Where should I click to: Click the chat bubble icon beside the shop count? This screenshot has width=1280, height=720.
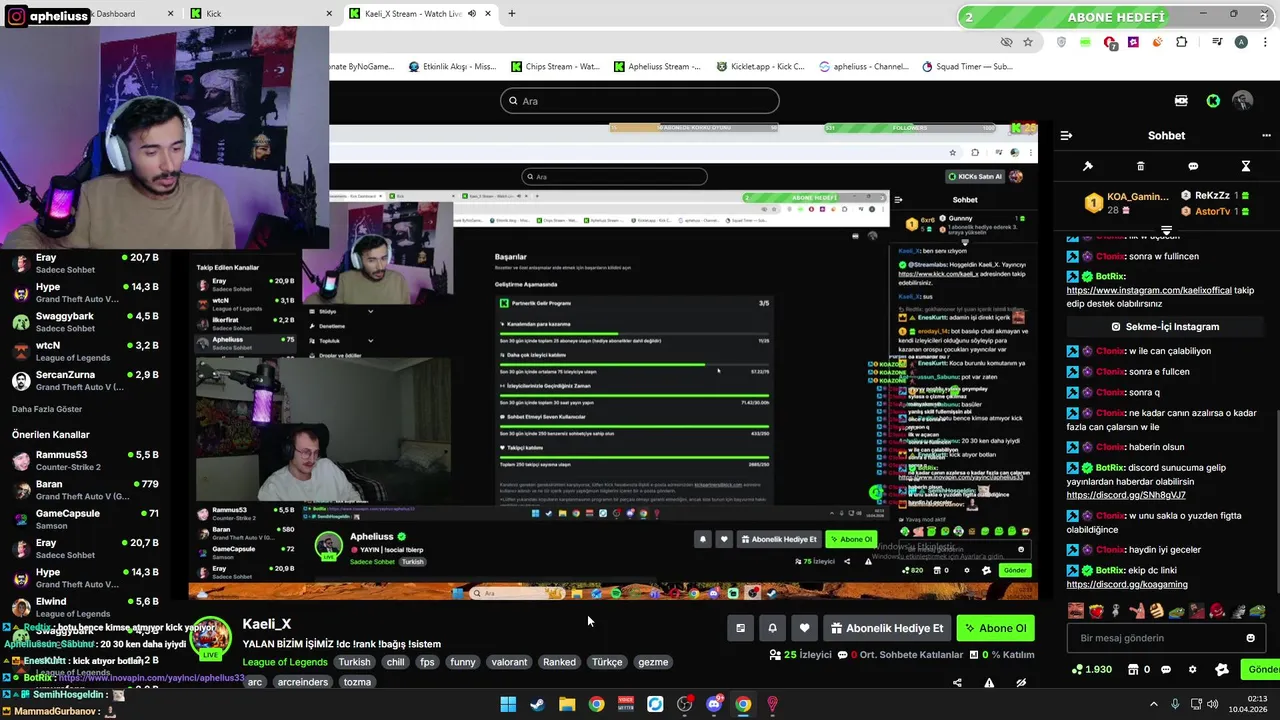pyautogui.click(x=1167, y=669)
